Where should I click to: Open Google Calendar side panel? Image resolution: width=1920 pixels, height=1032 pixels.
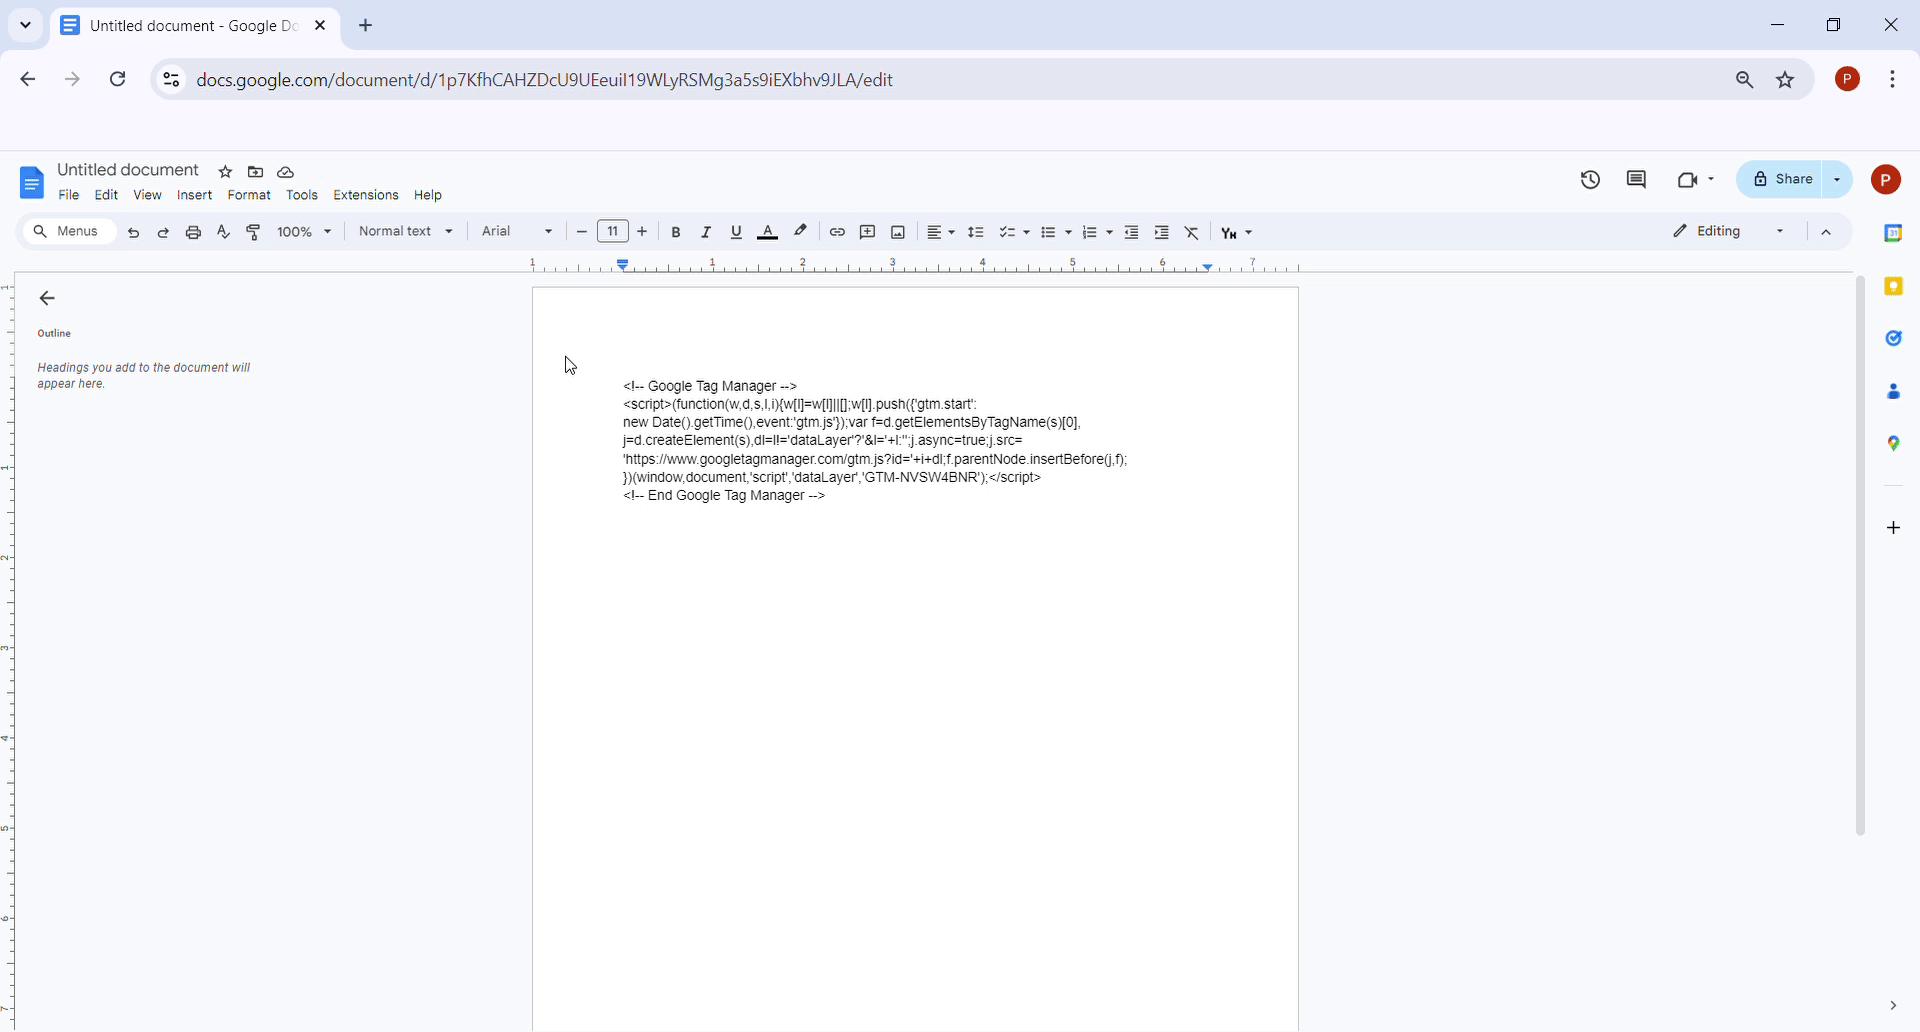[x=1894, y=234]
